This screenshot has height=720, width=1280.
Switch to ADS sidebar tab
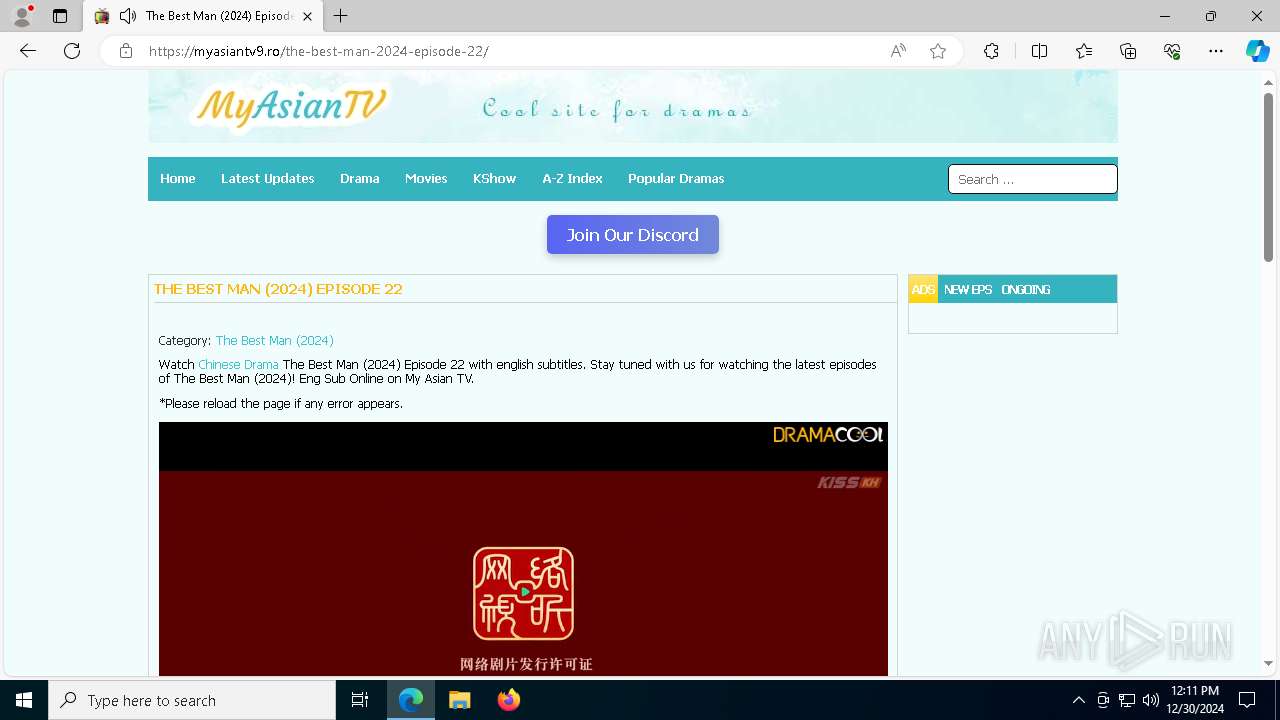923,289
